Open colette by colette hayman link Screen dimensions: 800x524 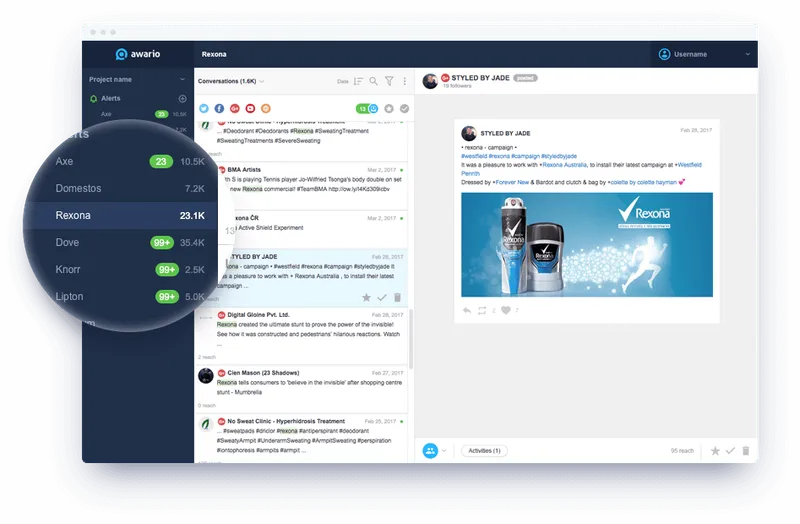(643, 182)
